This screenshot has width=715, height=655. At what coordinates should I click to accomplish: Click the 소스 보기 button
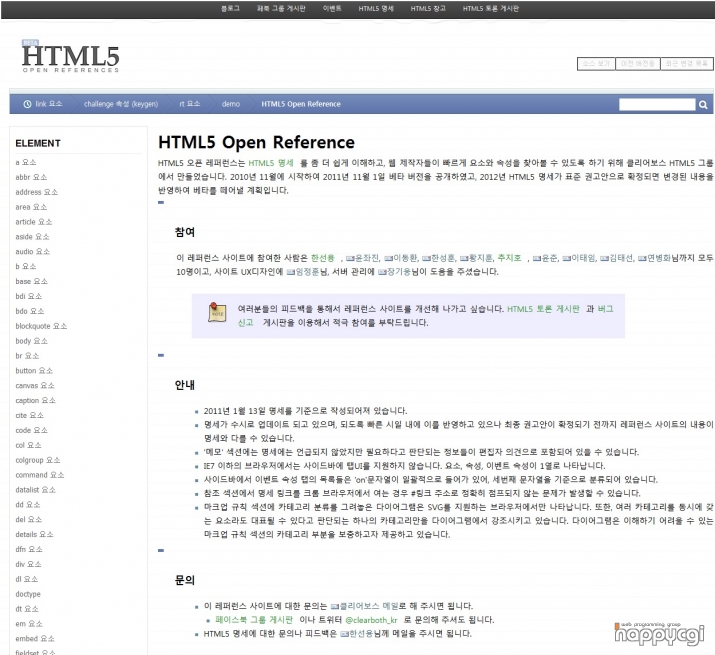click(596, 63)
